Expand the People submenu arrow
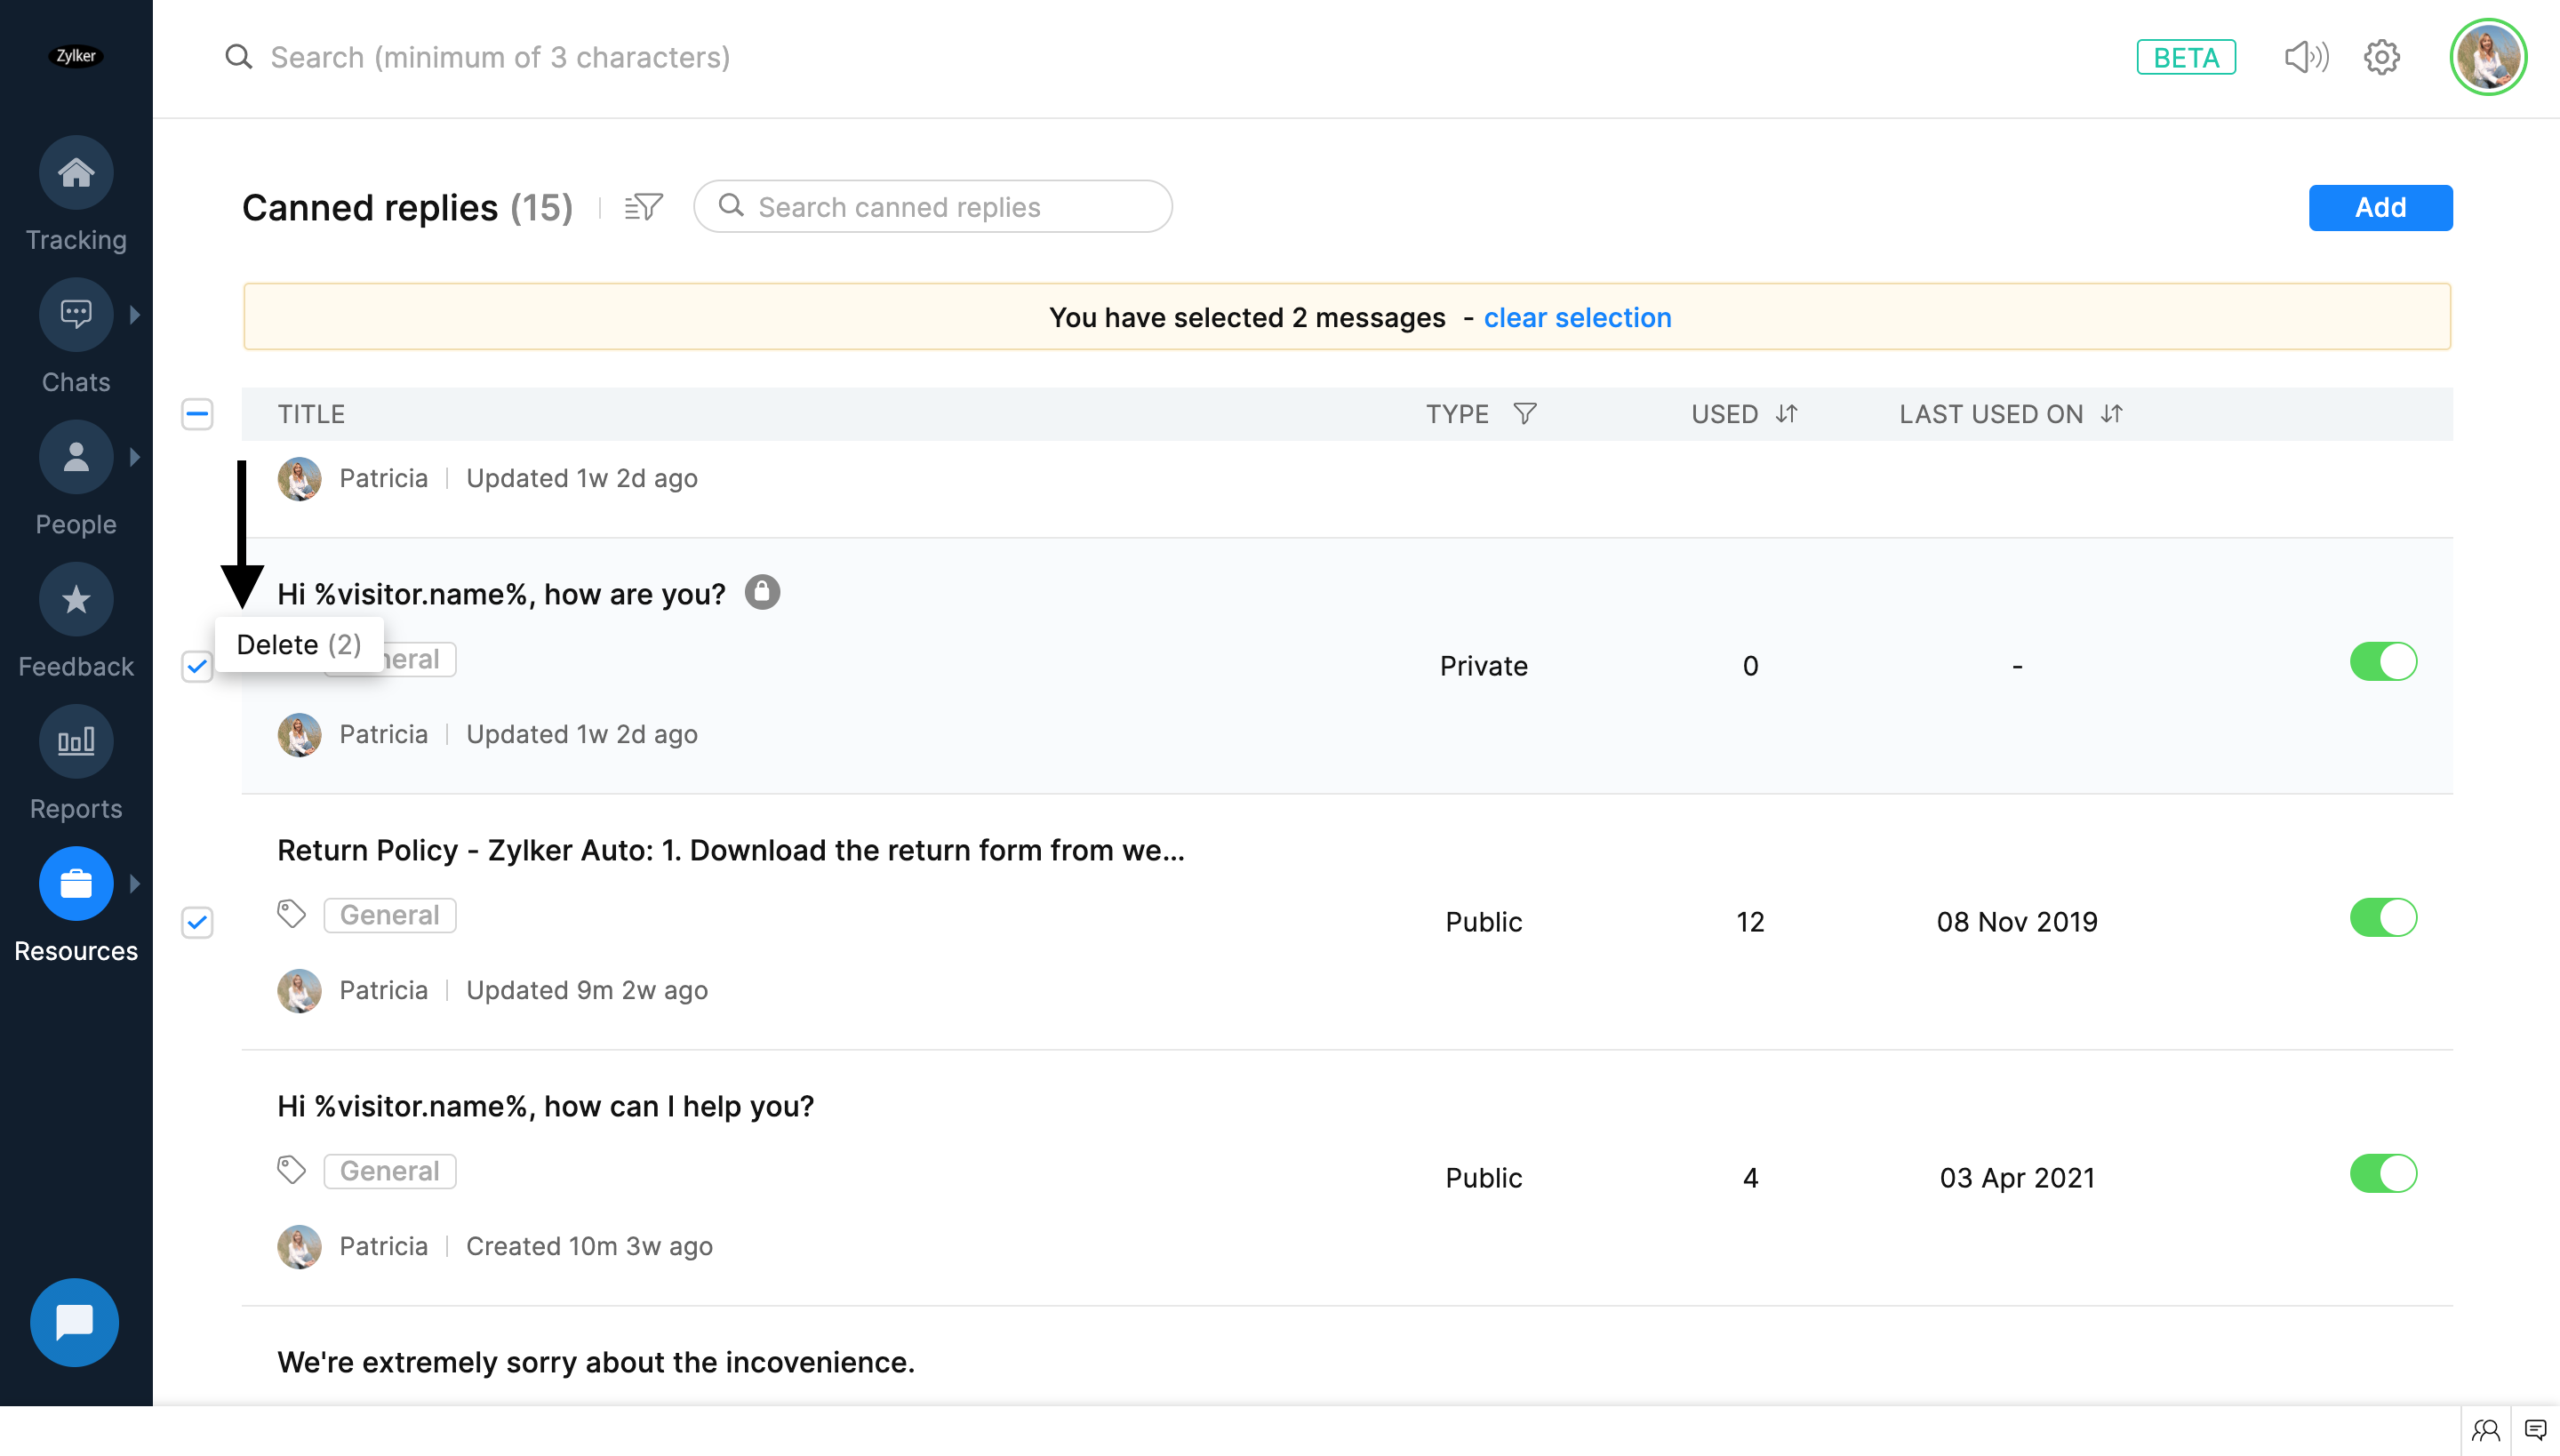 [x=135, y=457]
